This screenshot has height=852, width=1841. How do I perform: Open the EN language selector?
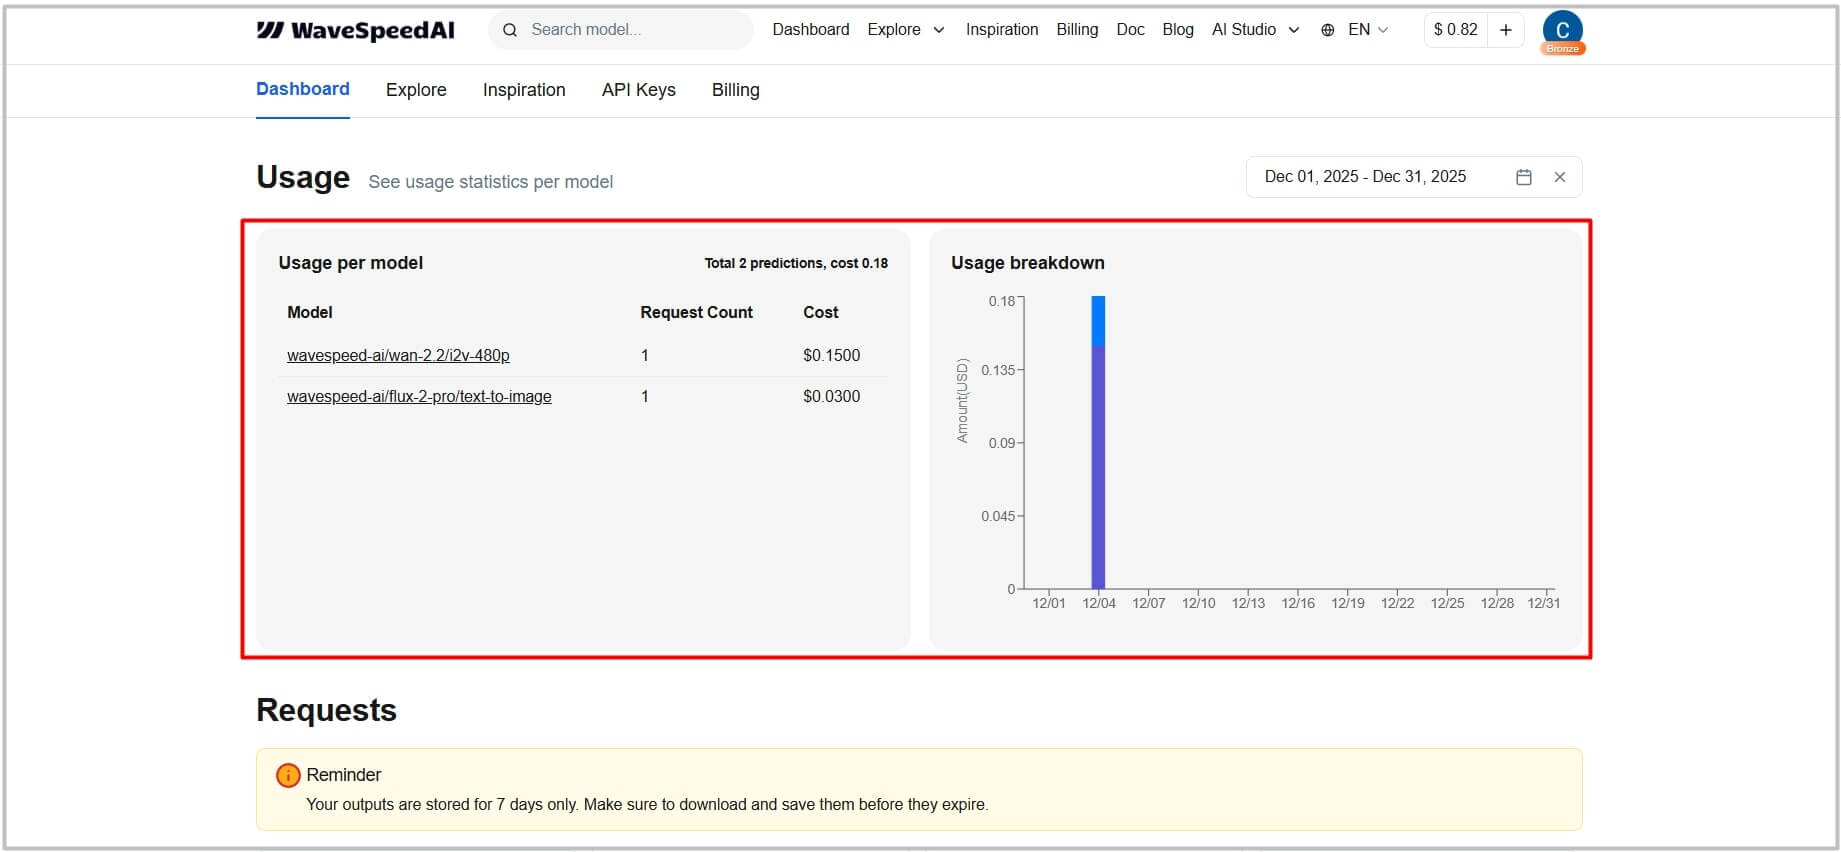coord(1368,30)
